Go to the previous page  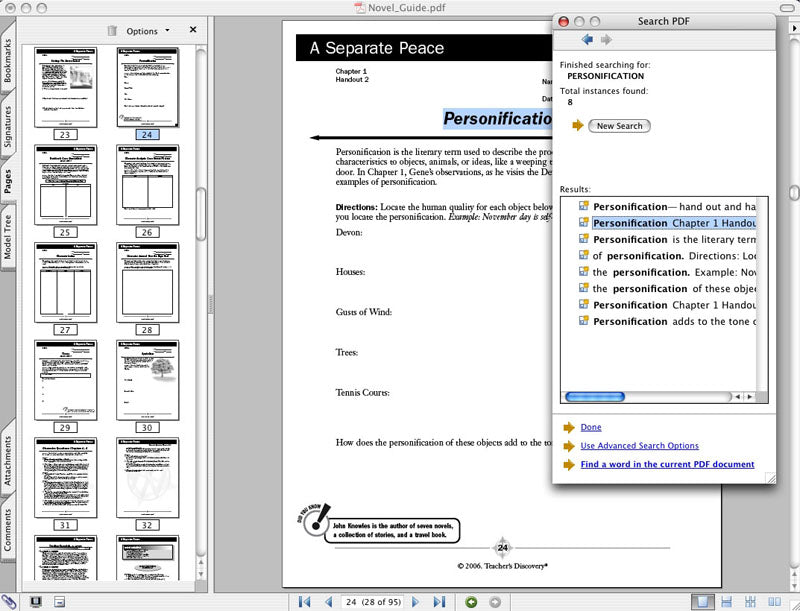click(x=327, y=601)
